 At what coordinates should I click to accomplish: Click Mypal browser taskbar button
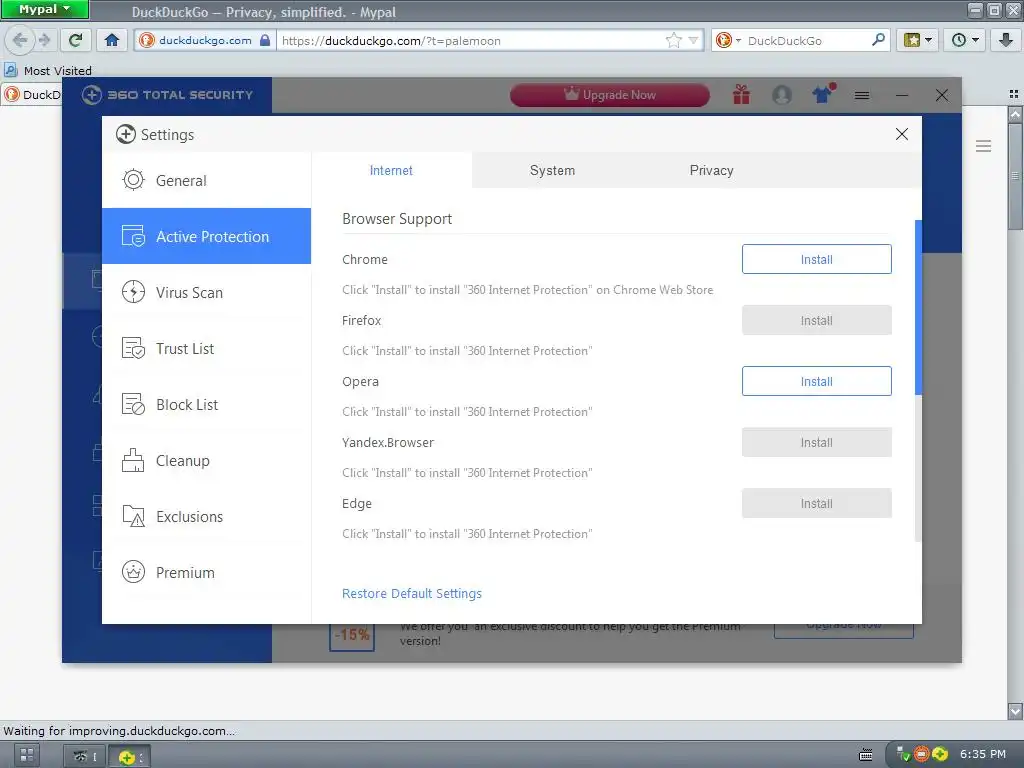coord(85,756)
